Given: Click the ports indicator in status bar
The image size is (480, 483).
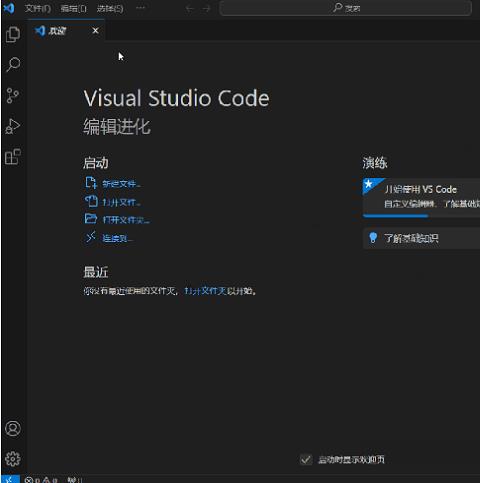Looking at the screenshot, I should (x=74, y=480).
